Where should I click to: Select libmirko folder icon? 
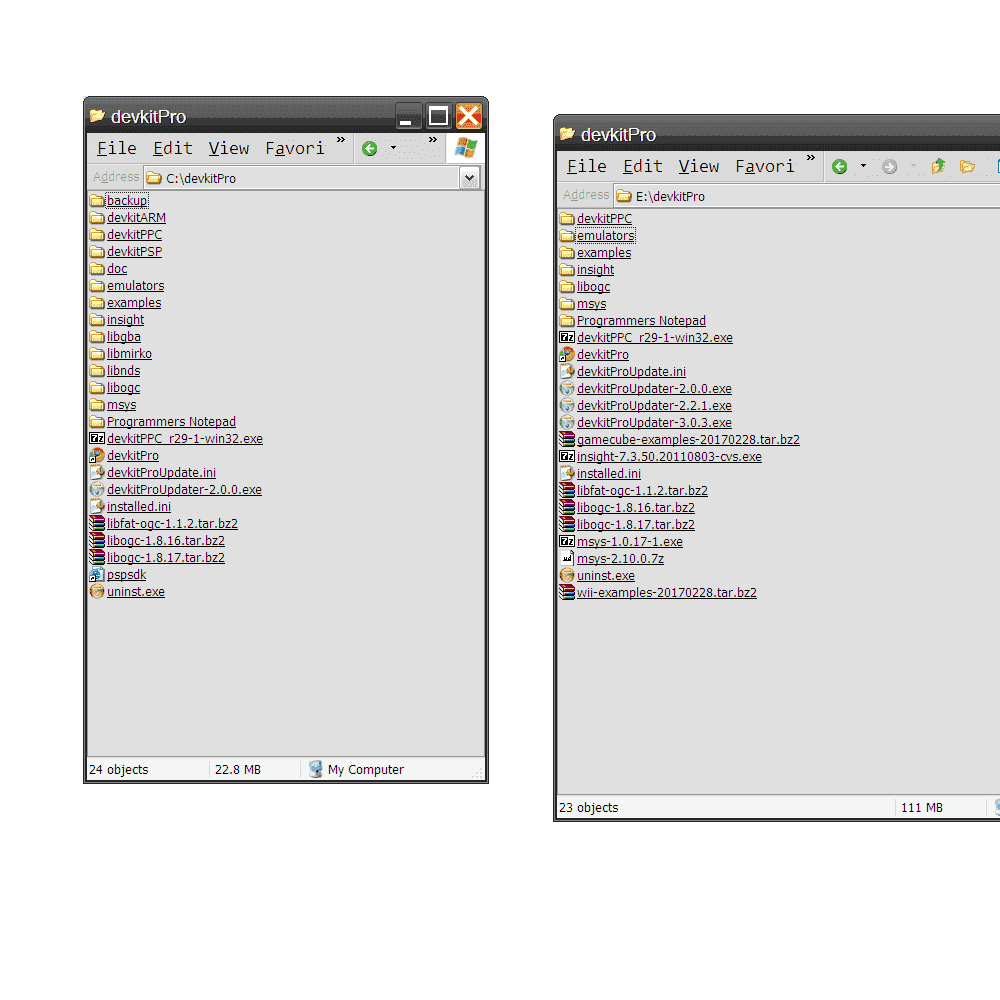(x=97, y=354)
